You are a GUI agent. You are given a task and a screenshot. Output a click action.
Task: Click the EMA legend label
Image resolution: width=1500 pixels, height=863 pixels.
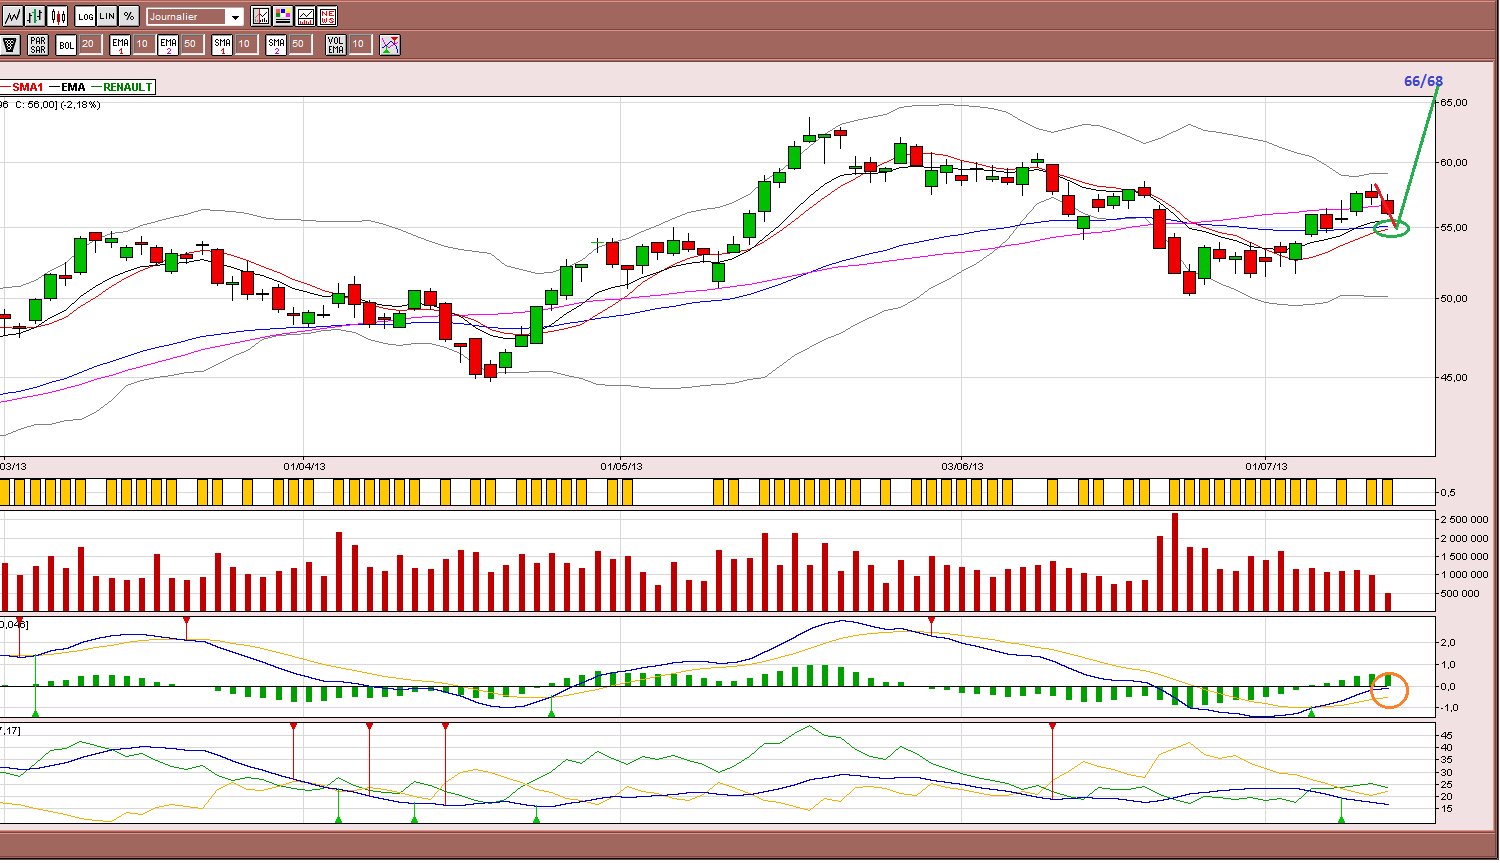pos(74,87)
